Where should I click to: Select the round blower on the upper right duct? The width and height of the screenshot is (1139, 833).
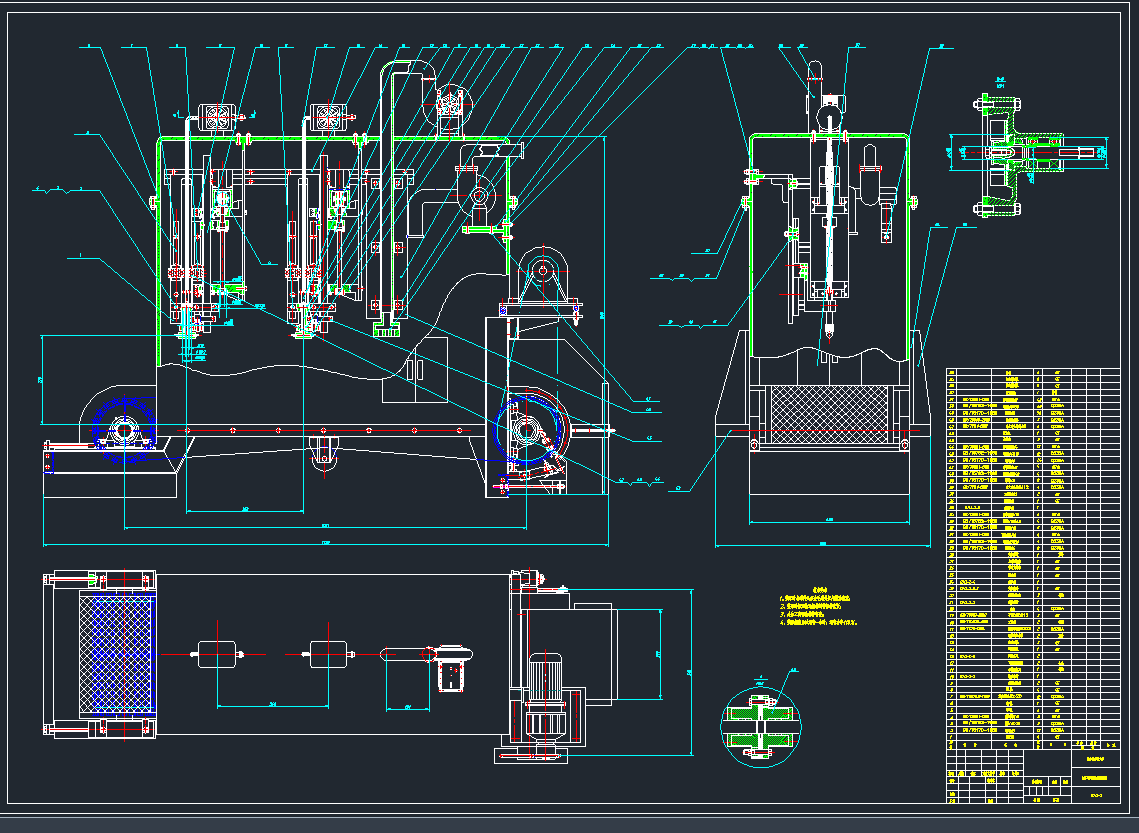click(x=449, y=104)
